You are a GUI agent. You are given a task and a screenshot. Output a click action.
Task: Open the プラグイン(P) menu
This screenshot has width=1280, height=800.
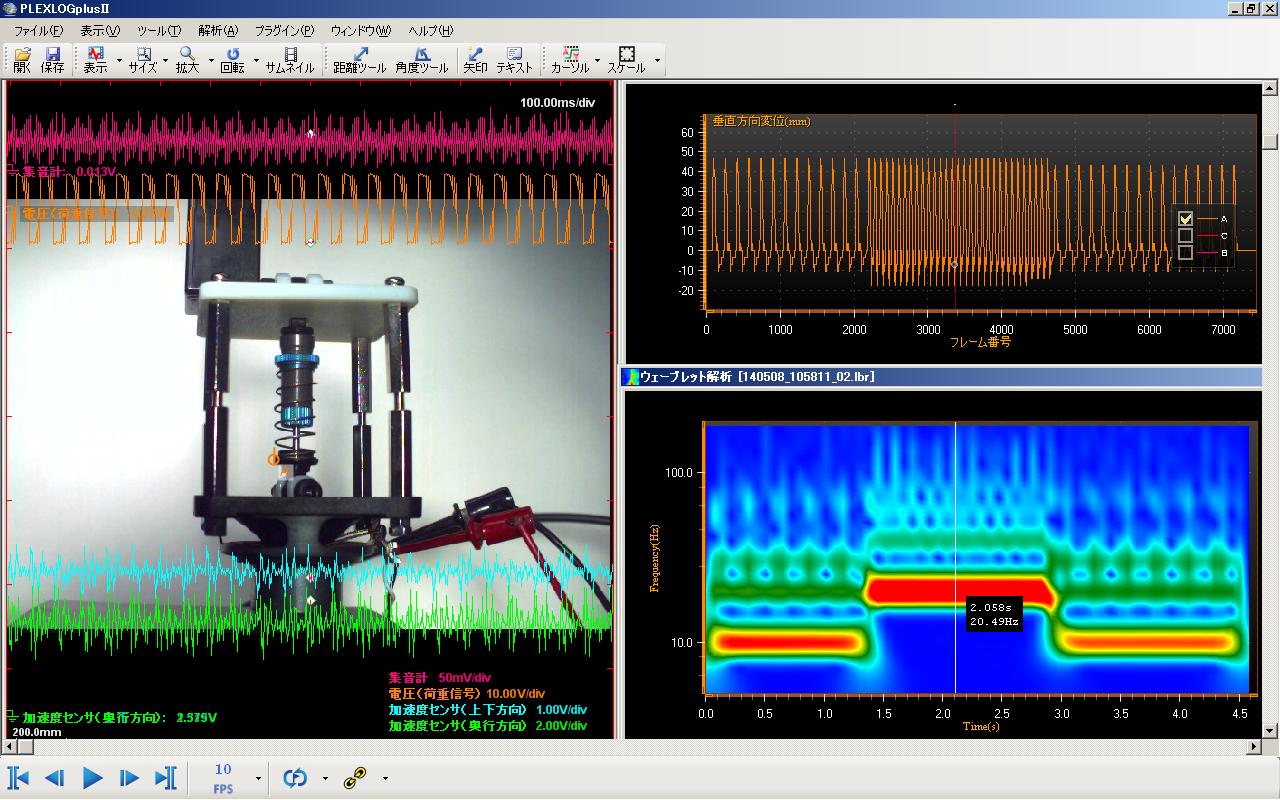tap(284, 30)
